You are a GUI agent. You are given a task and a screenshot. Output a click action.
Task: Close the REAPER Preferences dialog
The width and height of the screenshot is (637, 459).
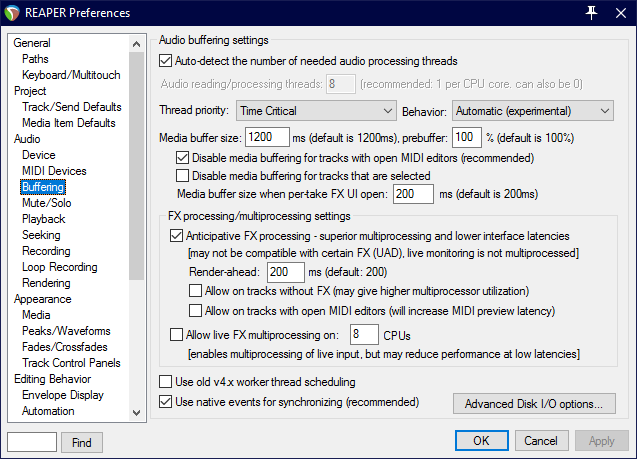[x=620, y=12]
